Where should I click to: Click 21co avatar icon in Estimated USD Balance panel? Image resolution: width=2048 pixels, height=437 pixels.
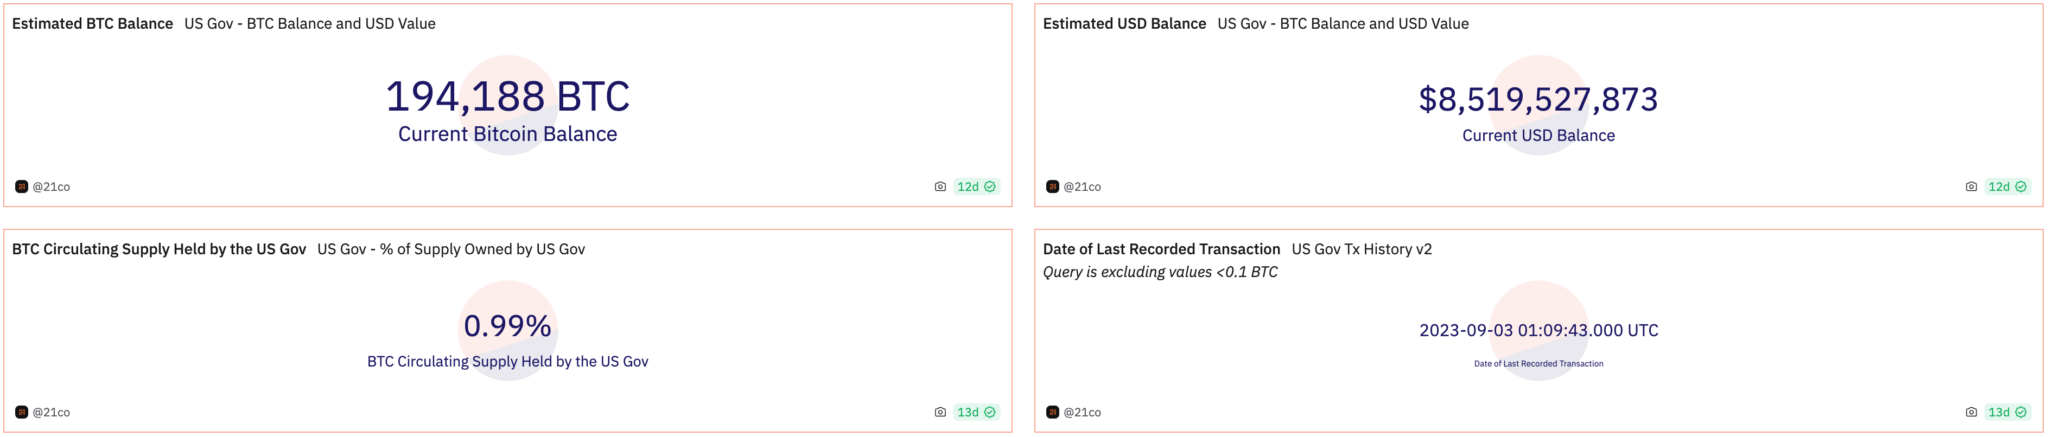pyautogui.click(x=1052, y=187)
